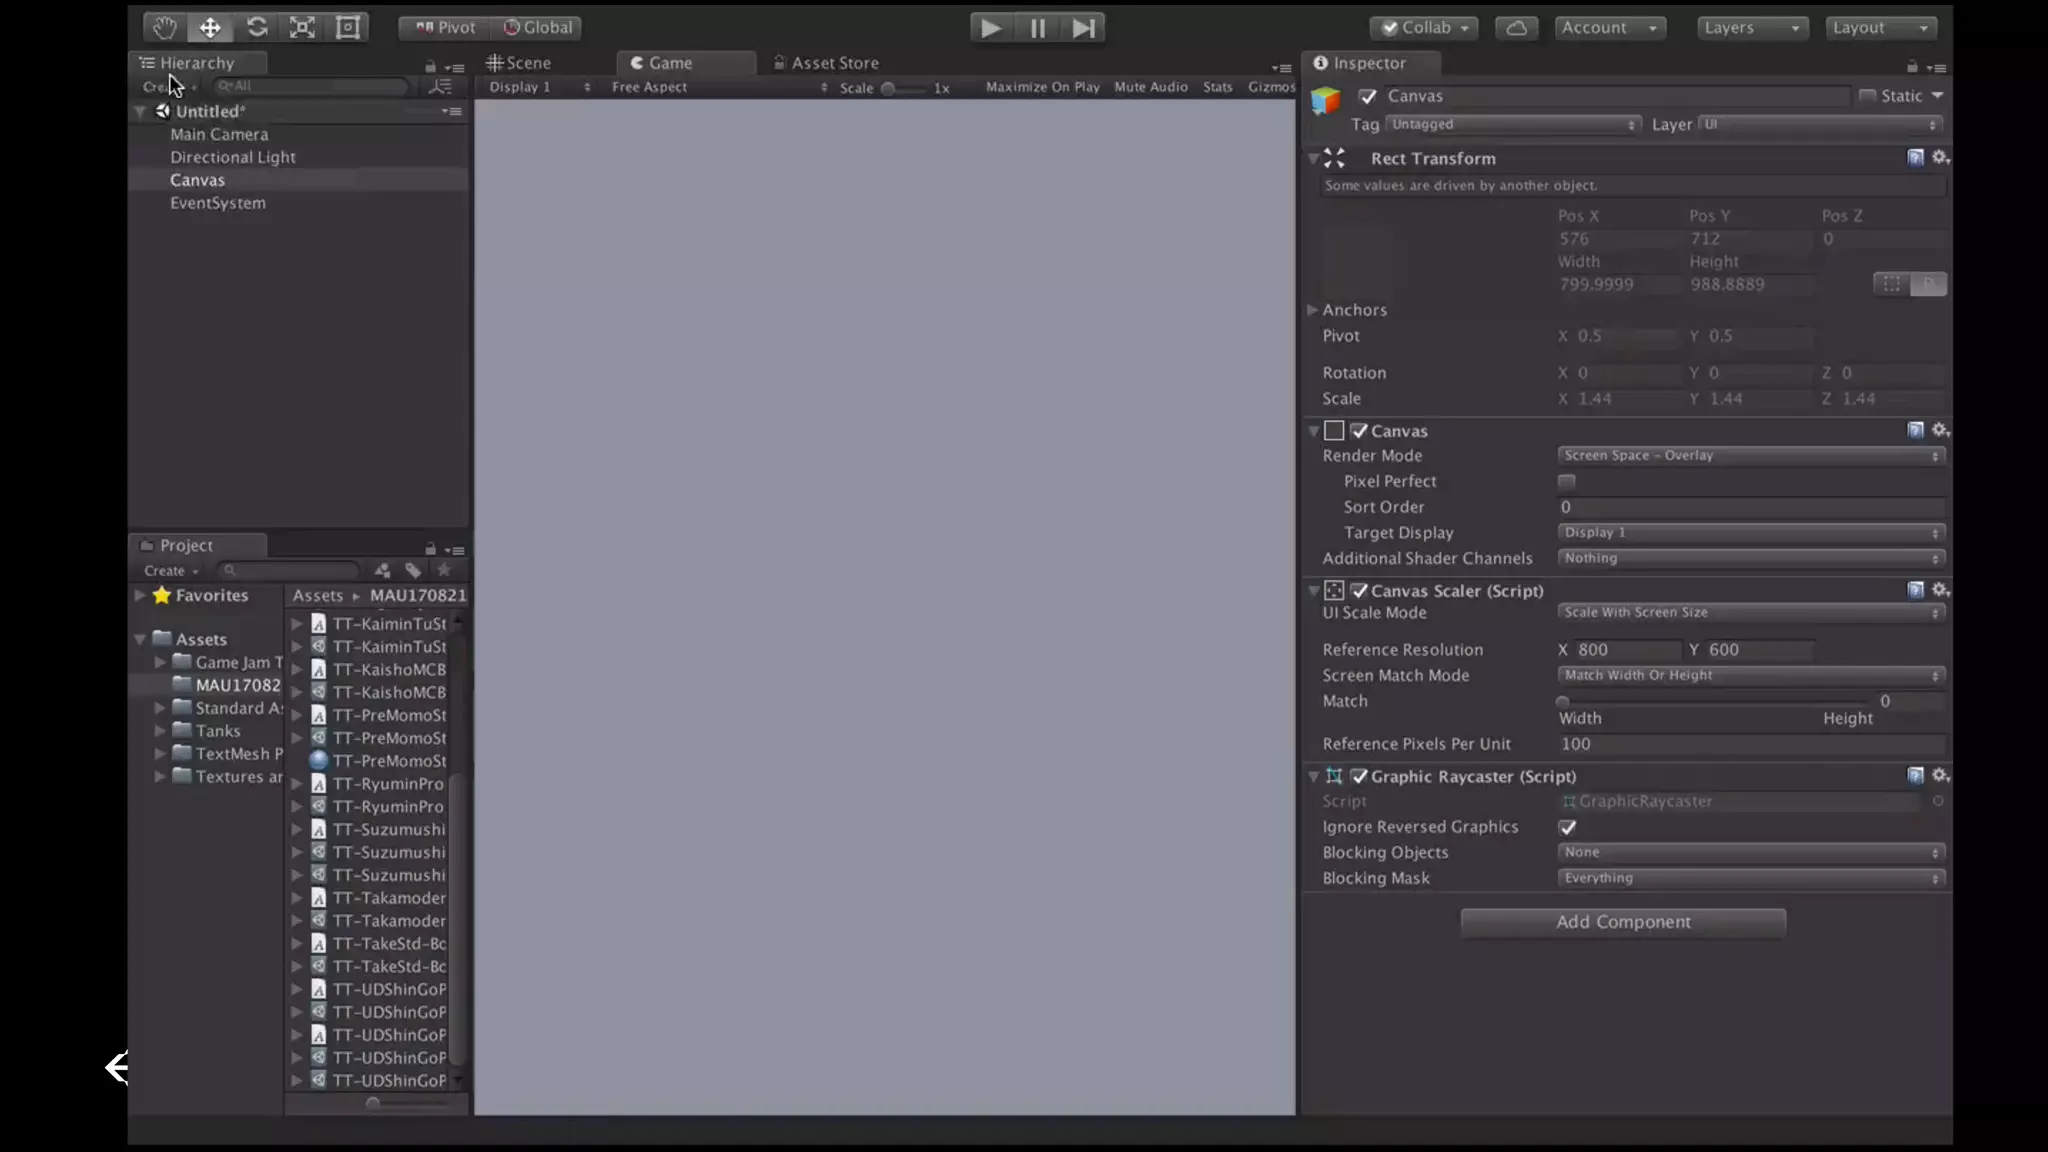Switch to the Scene tab
The height and width of the screenshot is (1152, 2048).
519,63
